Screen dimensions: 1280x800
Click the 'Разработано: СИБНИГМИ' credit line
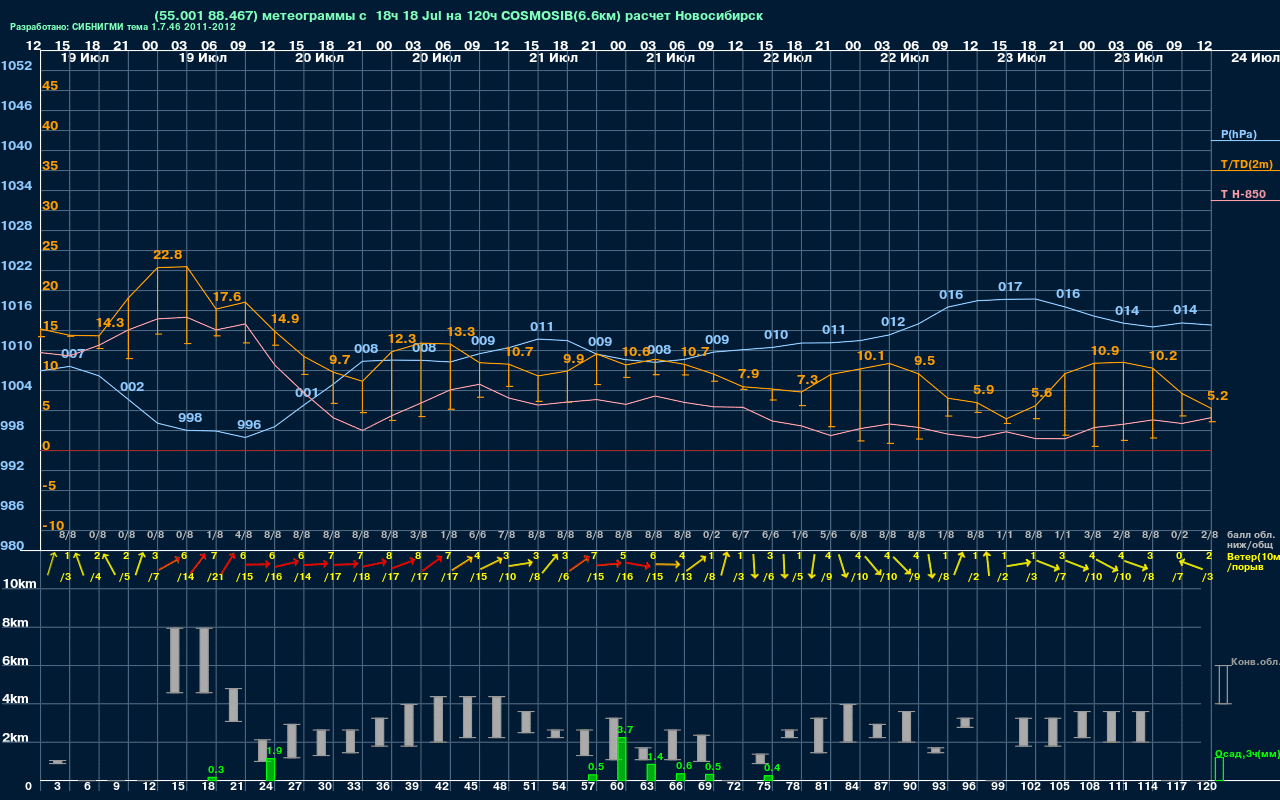click(x=123, y=27)
